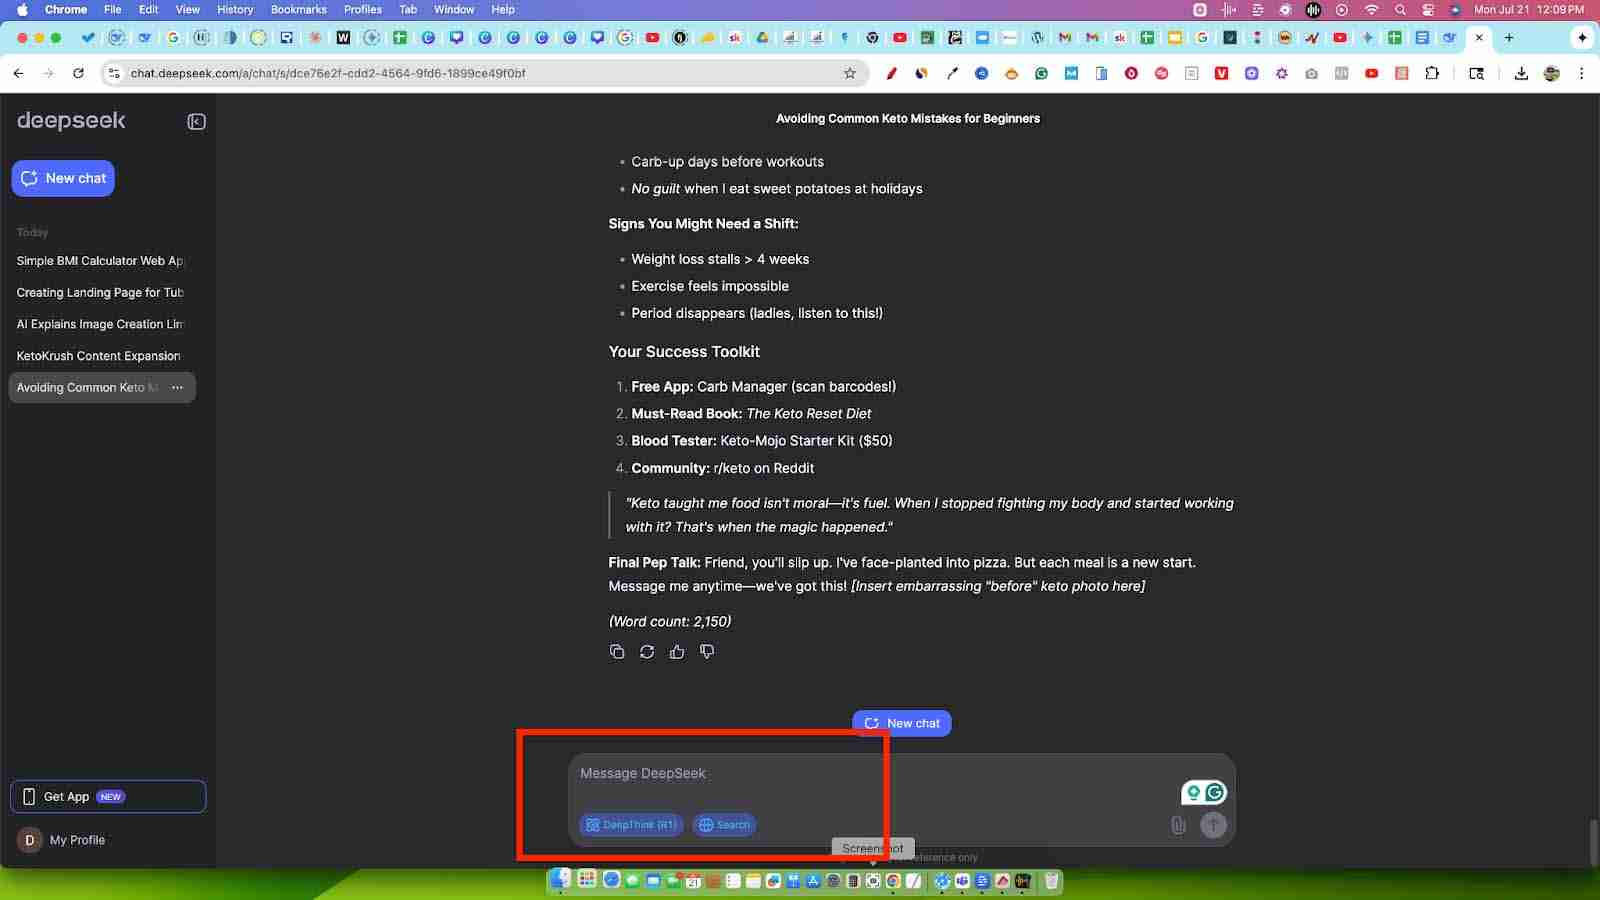Click the floating New chat button above input
Image resolution: width=1600 pixels, height=900 pixels.
(902, 723)
